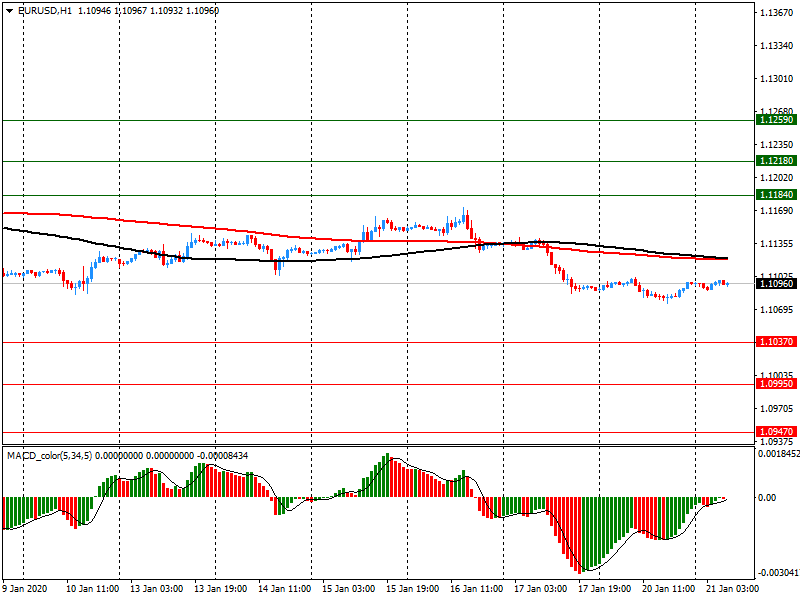Click the 14 Jan 11:00 time axis label
800x600 pixels.
284,588
